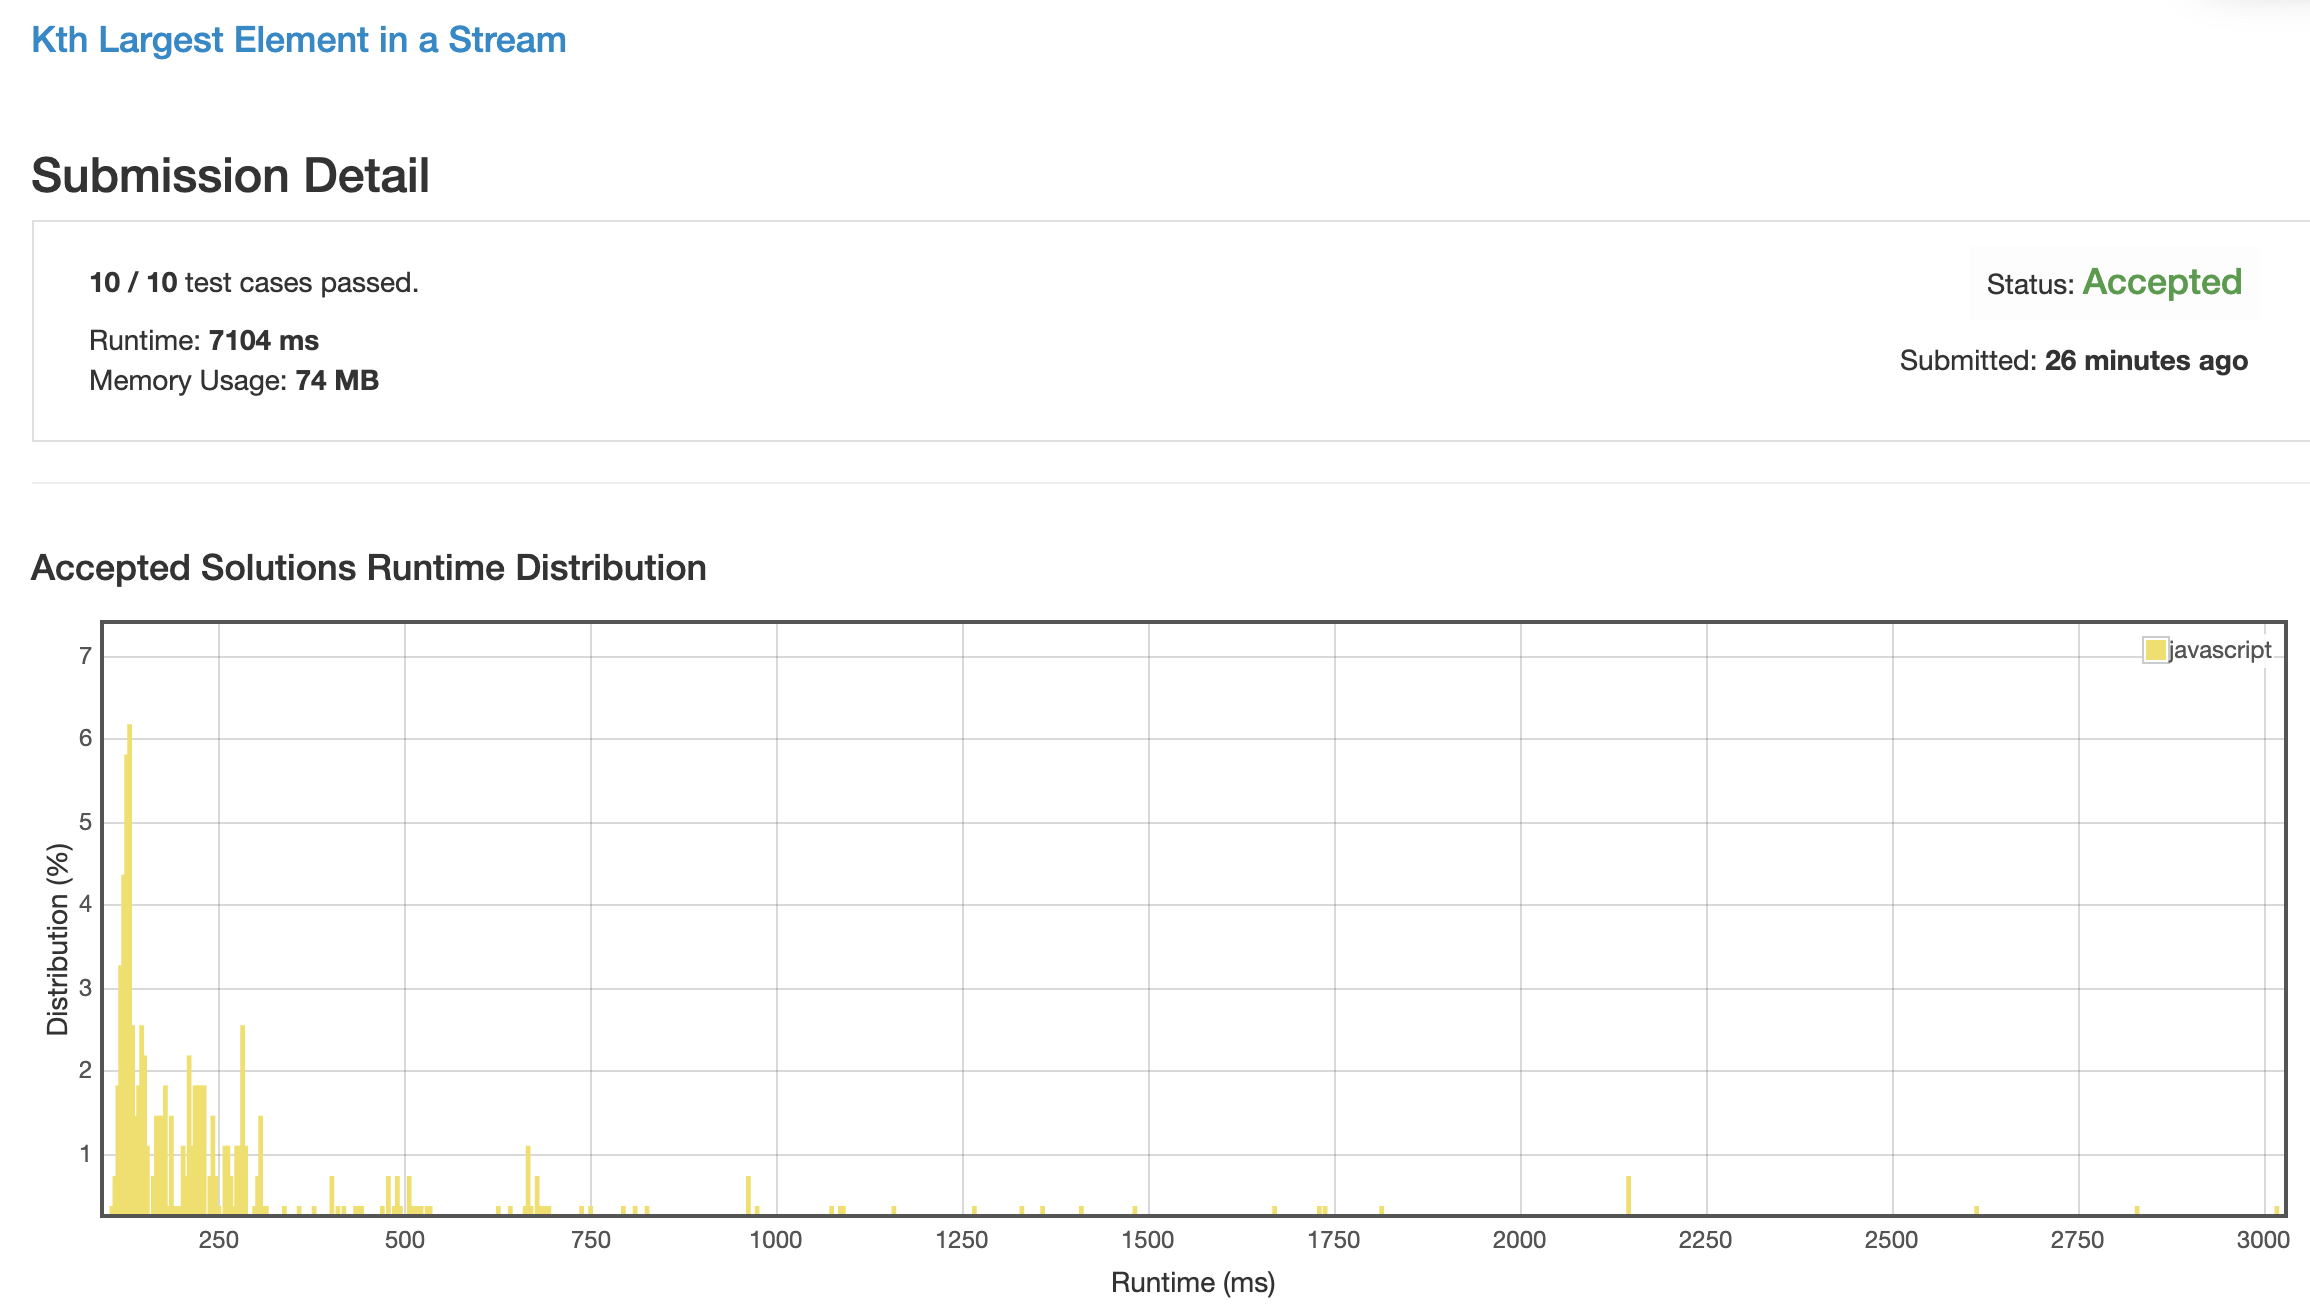2310x1316 pixels.
Task: Click the 'Submitted: 26 minutes ago' text
Action: pyautogui.click(x=2074, y=361)
